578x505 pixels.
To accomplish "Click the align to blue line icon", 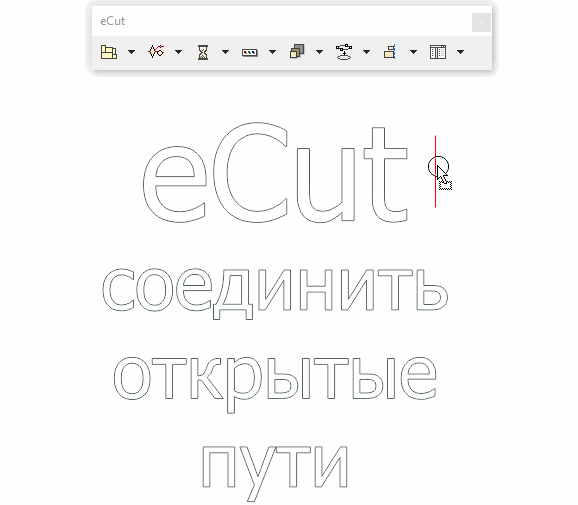I will (x=390, y=52).
